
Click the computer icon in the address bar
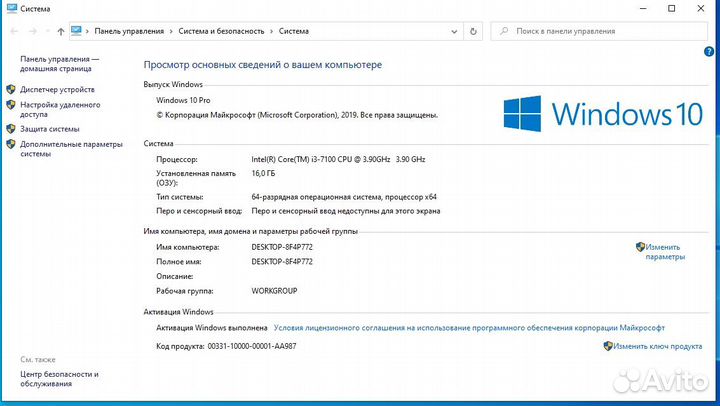[77, 31]
